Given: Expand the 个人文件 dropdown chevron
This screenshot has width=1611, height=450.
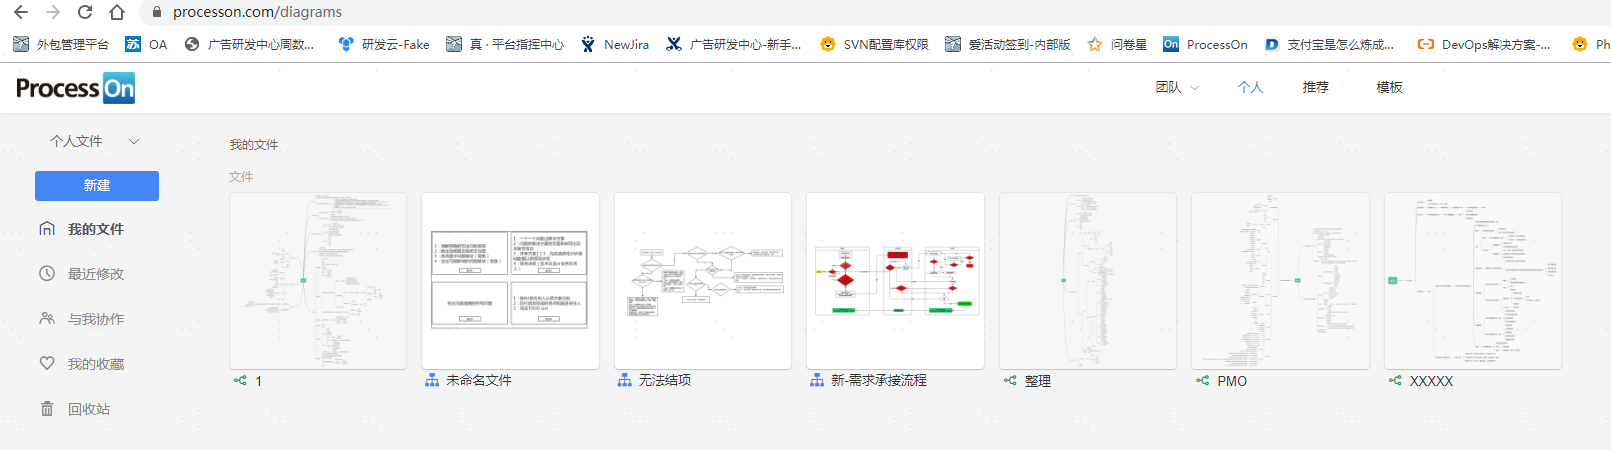Looking at the screenshot, I should pos(134,142).
